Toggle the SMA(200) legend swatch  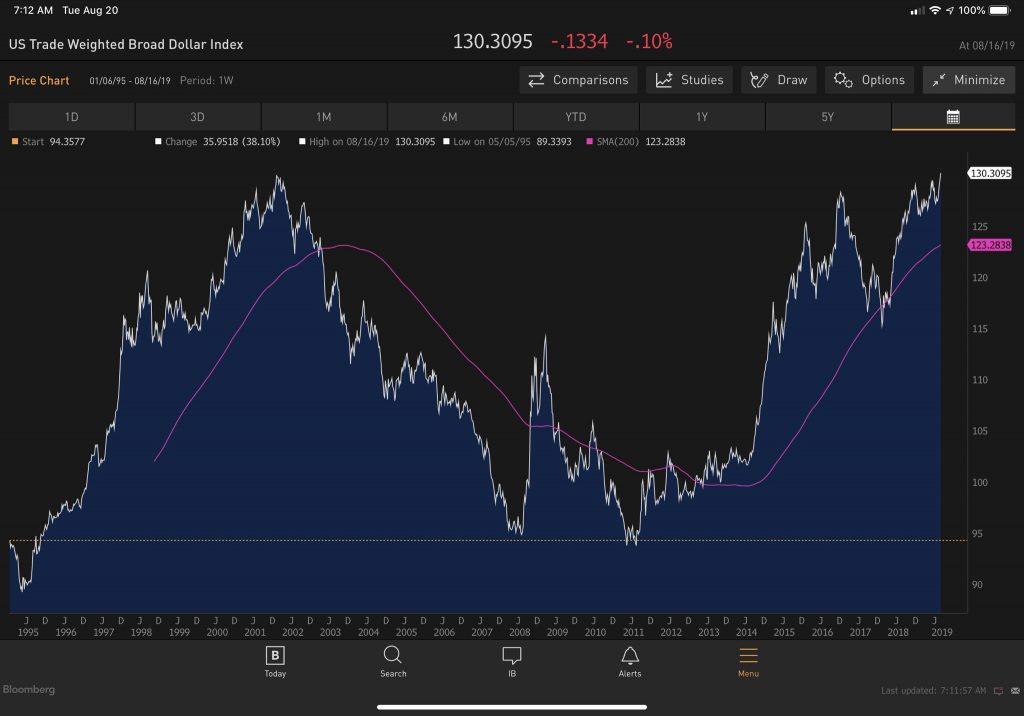590,141
